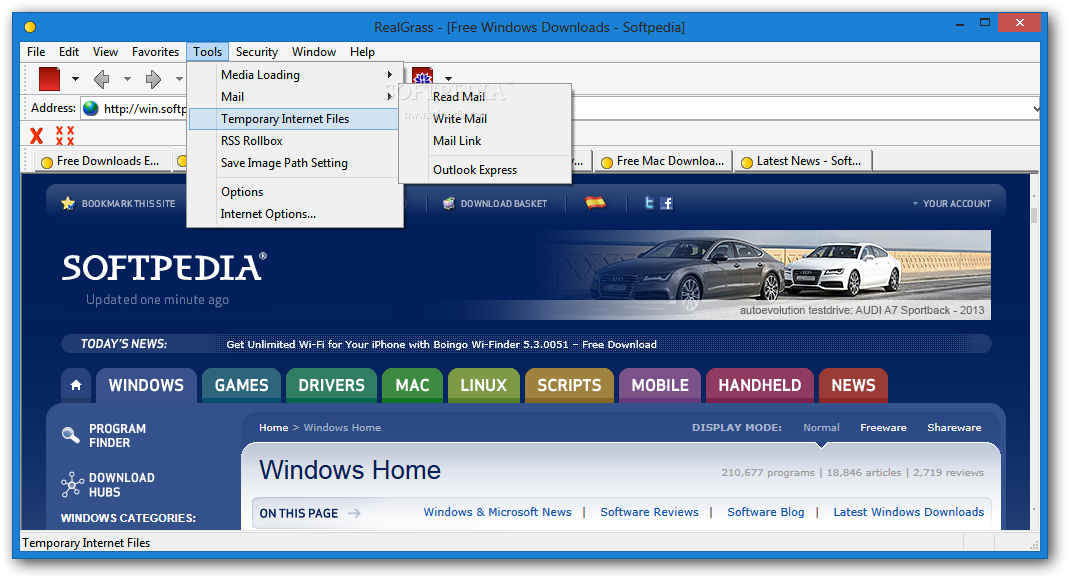
Task: Switch to Free Mac Downloa... tab
Action: (x=663, y=161)
